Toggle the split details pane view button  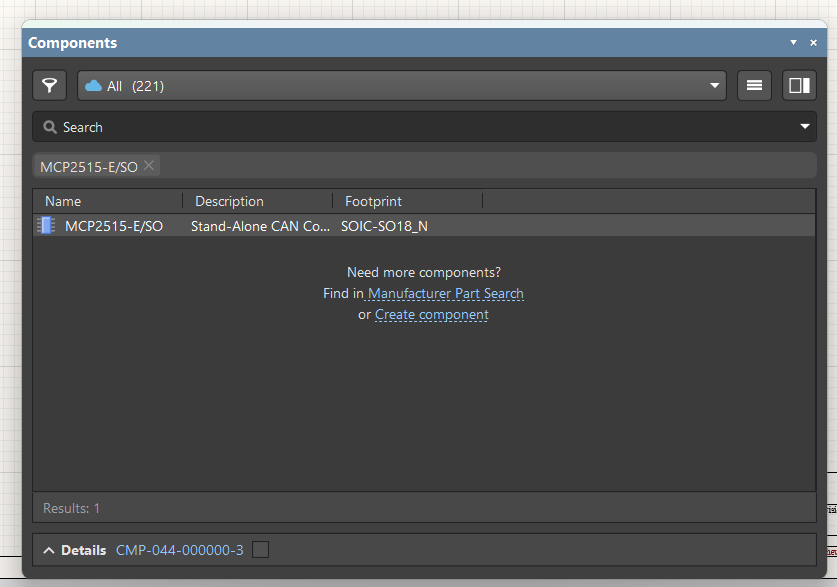(799, 85)
